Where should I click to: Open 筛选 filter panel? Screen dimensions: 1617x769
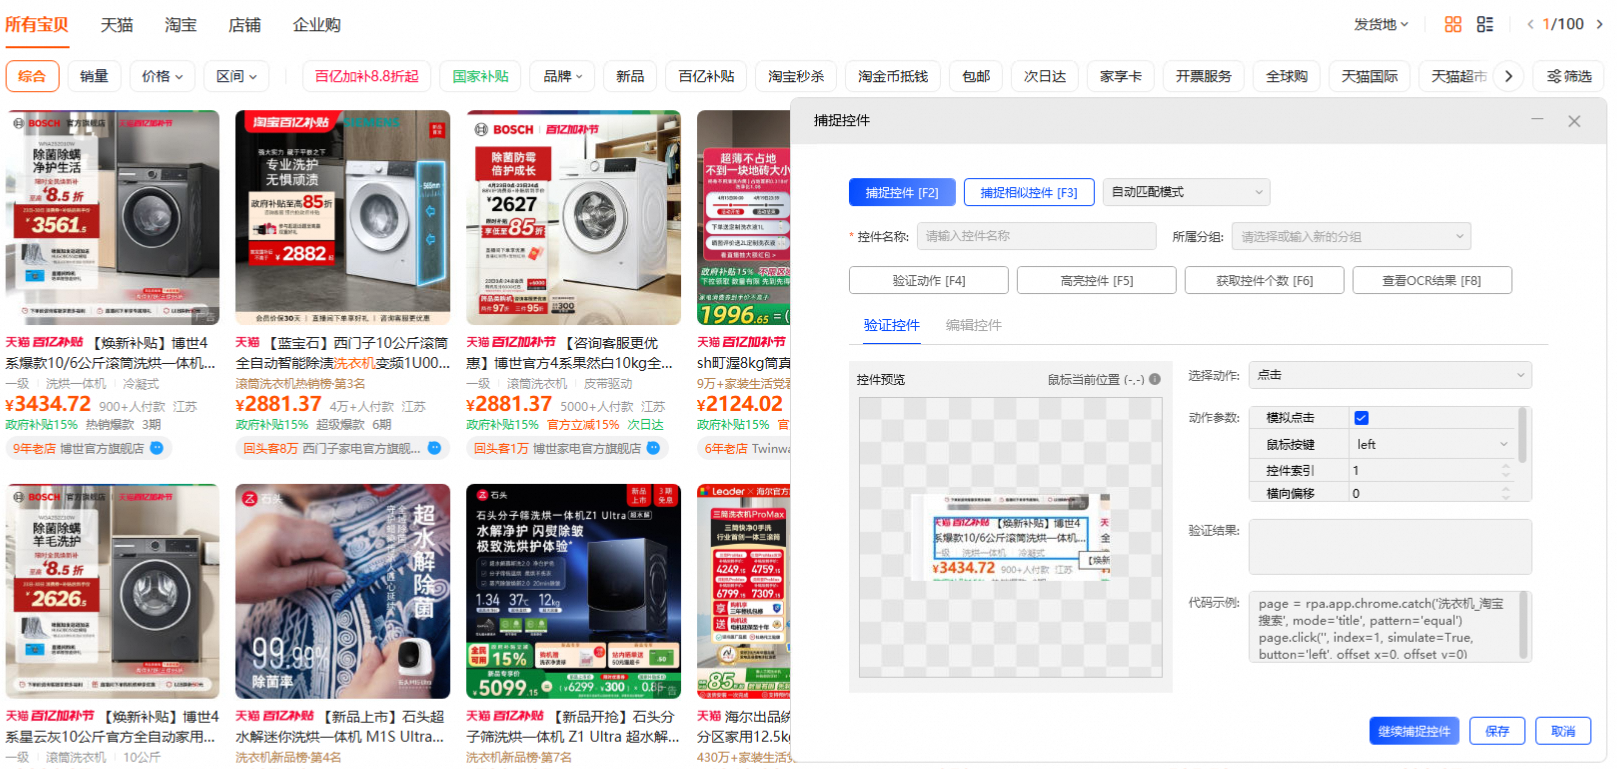point(1569,76)
